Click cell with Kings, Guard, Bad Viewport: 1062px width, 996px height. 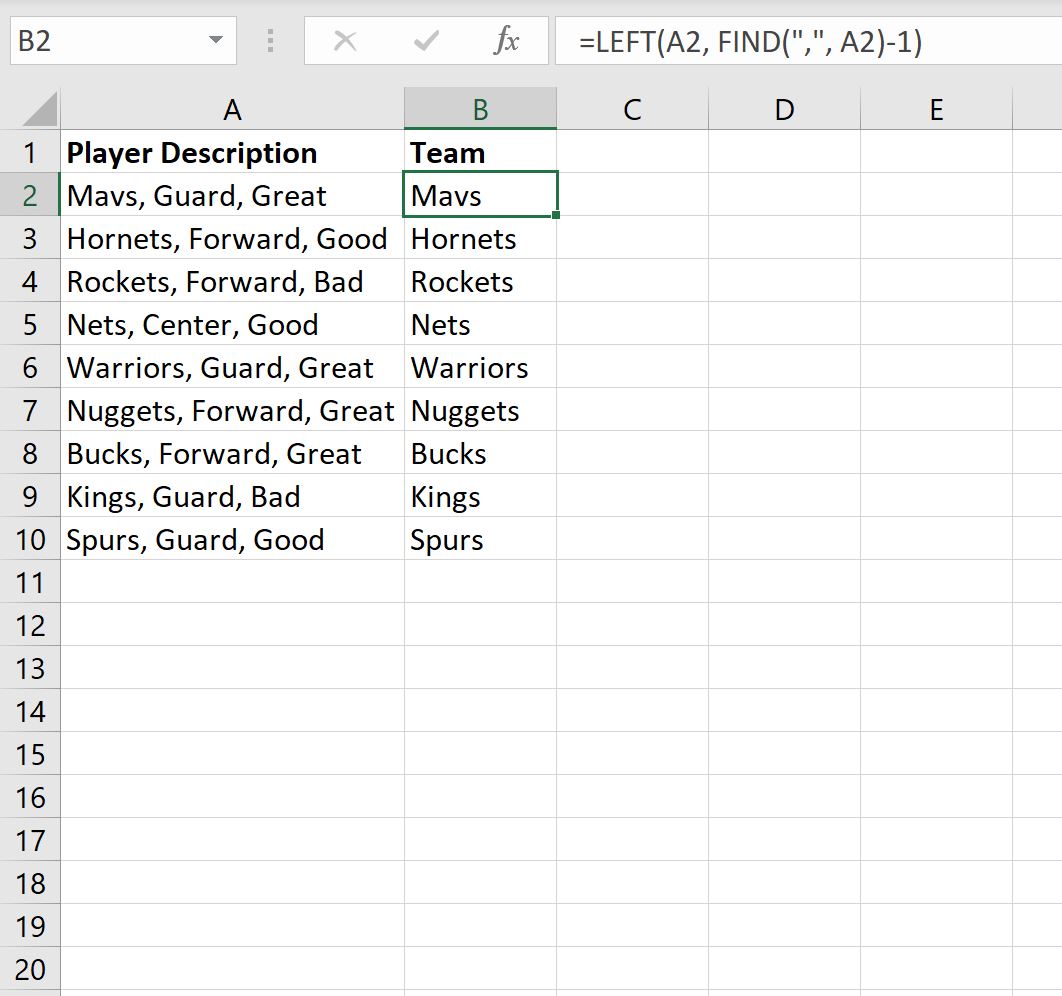[x=232, y=496]
